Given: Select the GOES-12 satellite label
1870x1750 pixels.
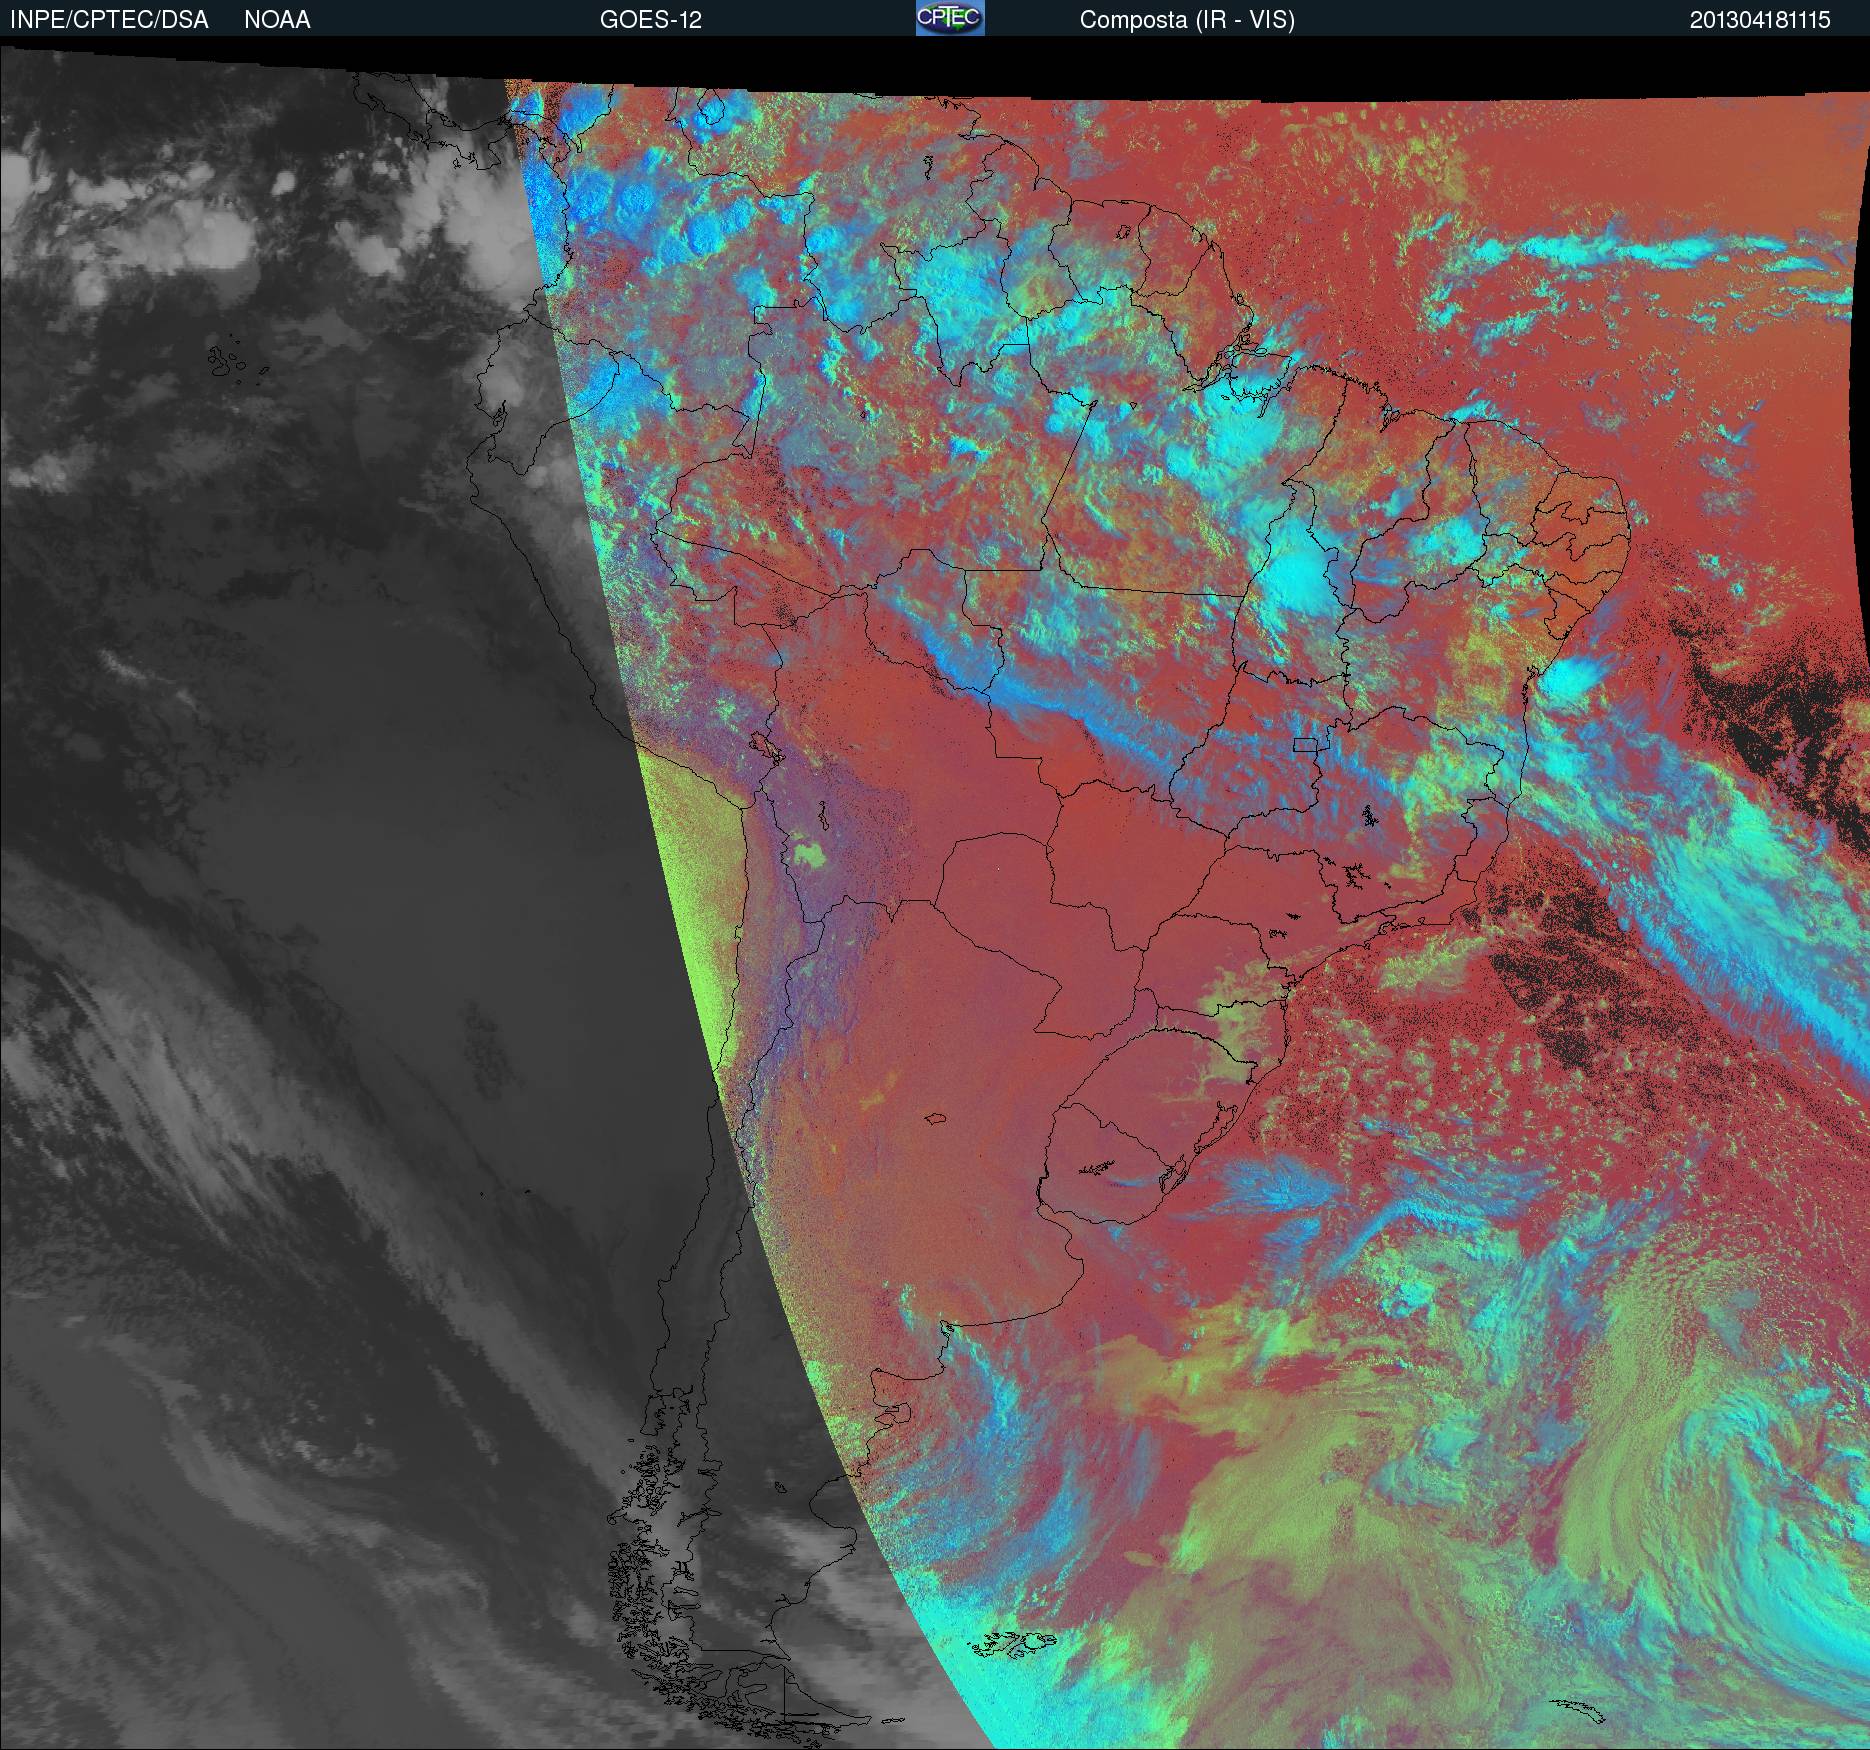Looking at the screenshot, I should (650, 20).
